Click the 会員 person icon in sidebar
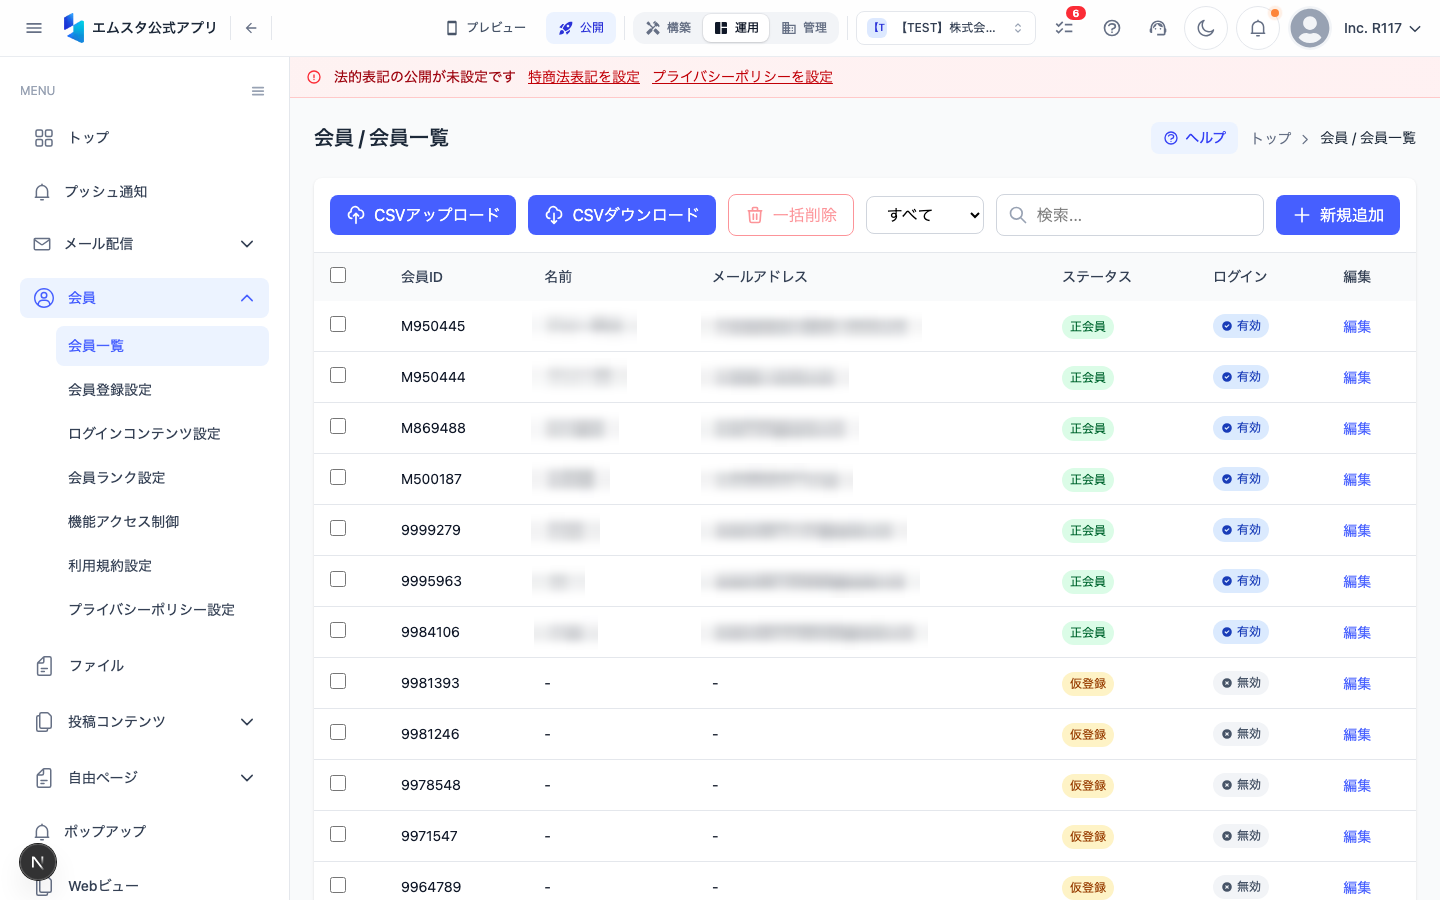1440x900 pixels. pyautogui.click(x=44, y=298)
